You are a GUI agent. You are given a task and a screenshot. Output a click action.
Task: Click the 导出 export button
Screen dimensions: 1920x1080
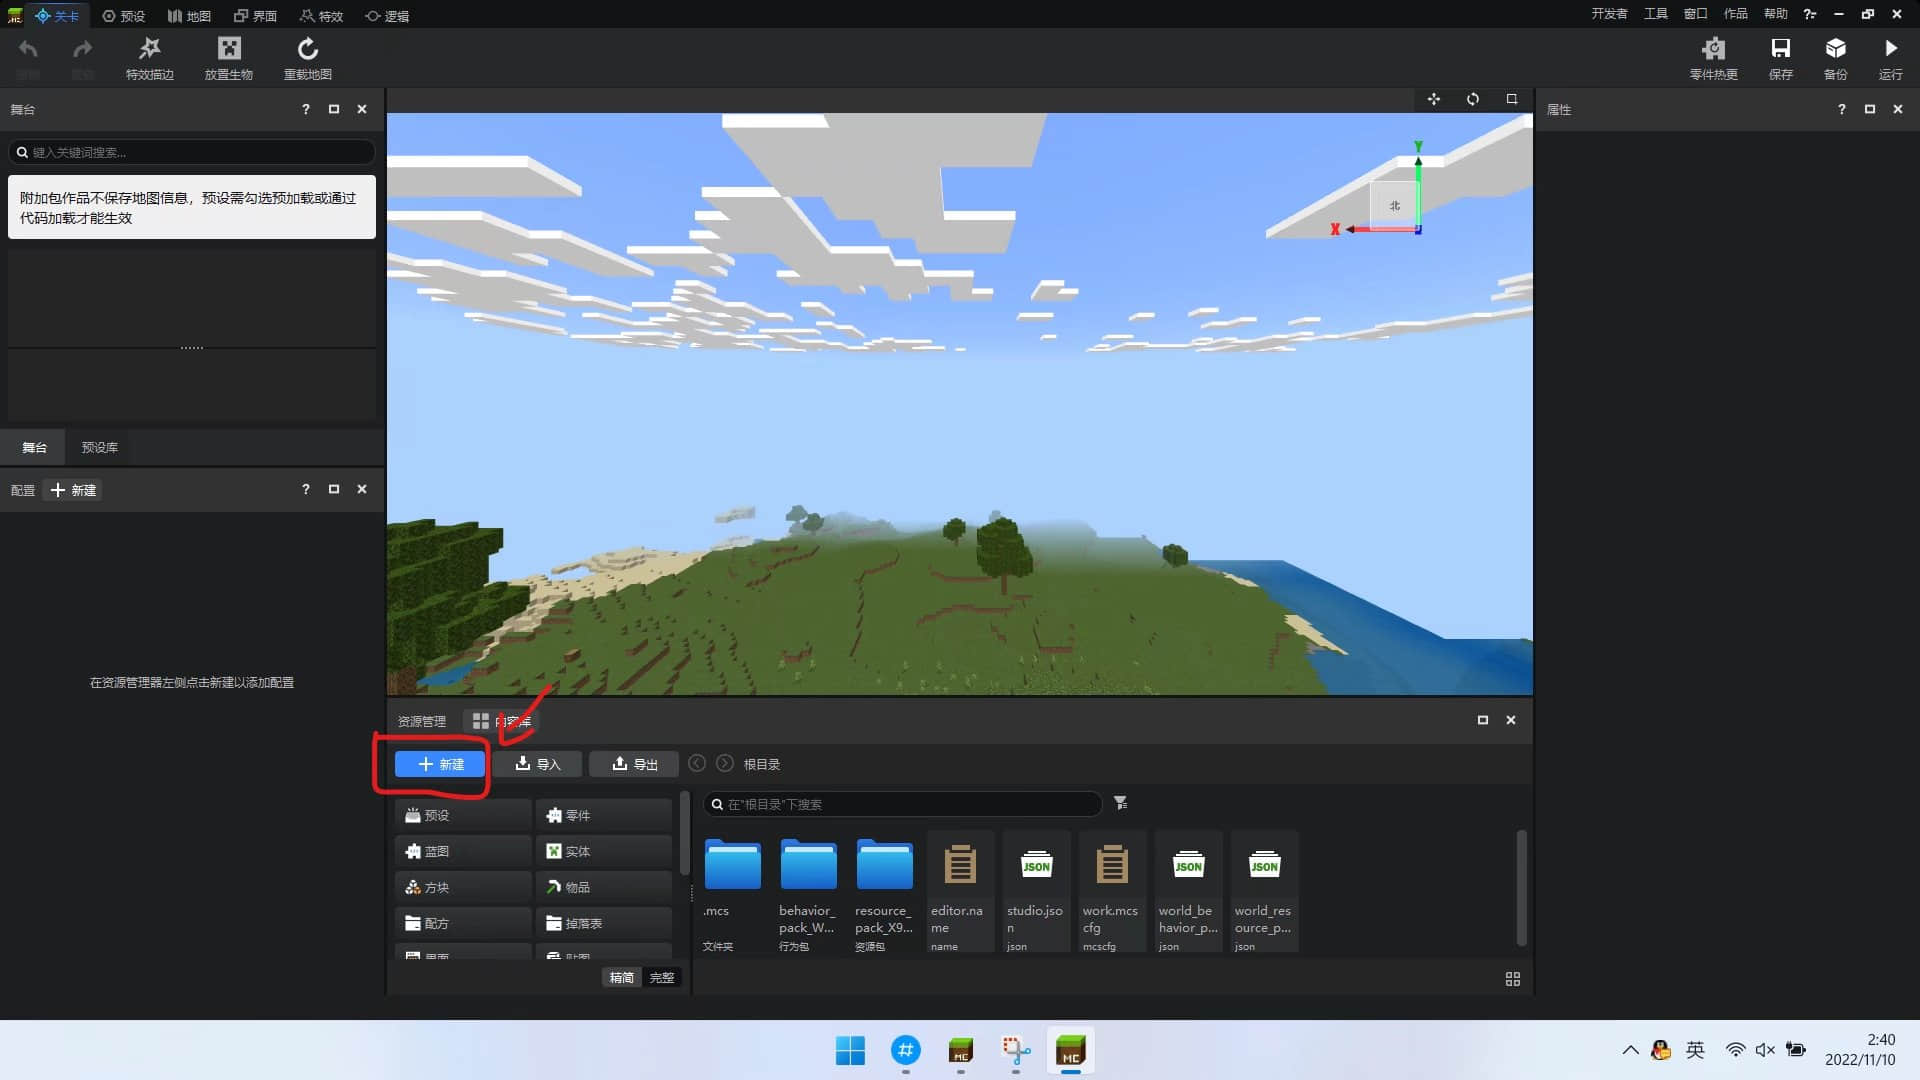tap(634, 764)
